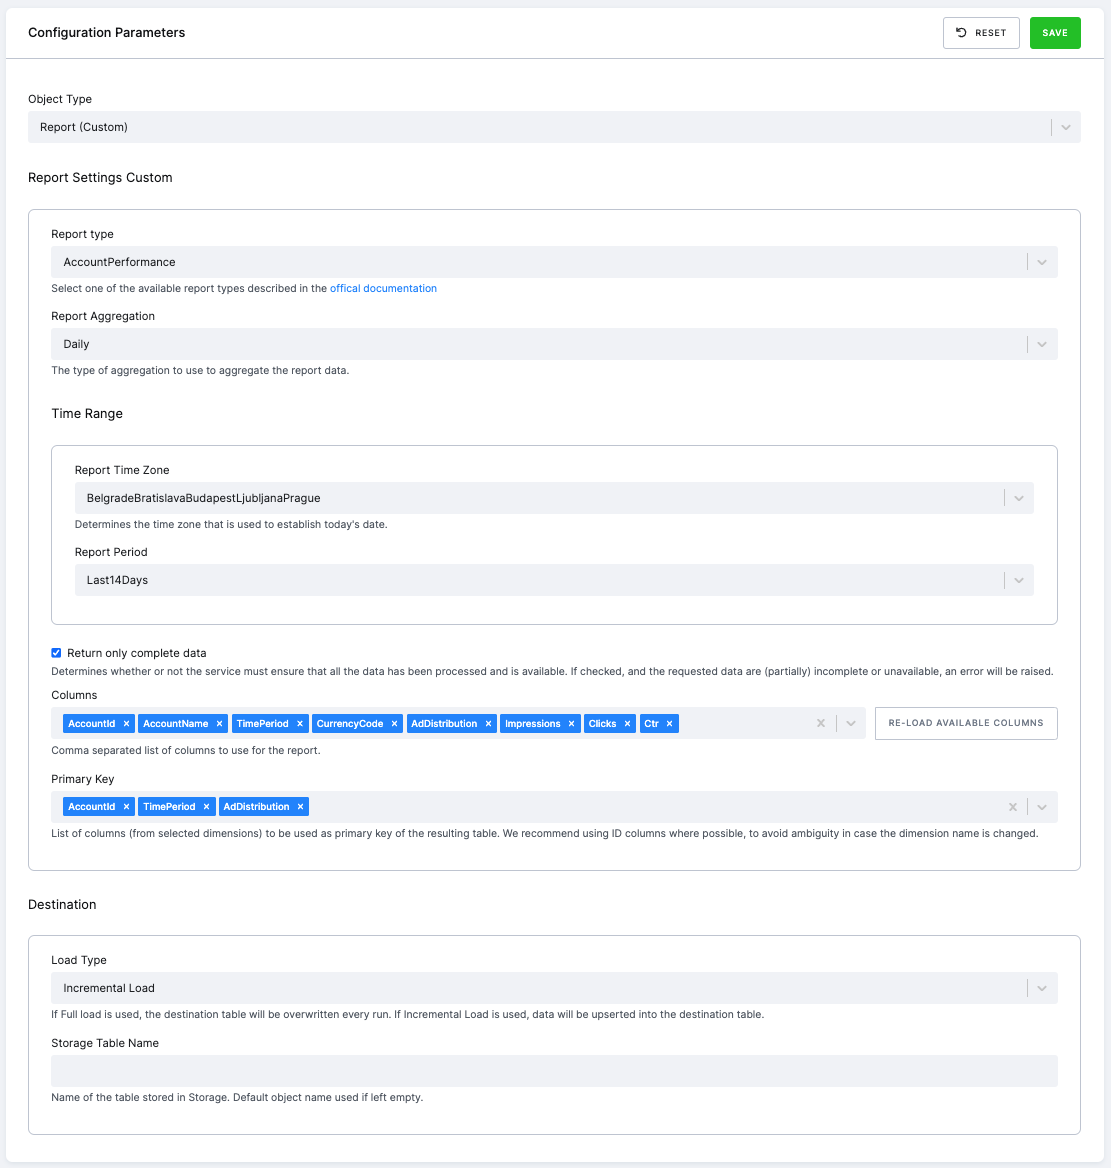
Task: Remove TimePeriod from Primary Key
Action: tap(206, 807)
